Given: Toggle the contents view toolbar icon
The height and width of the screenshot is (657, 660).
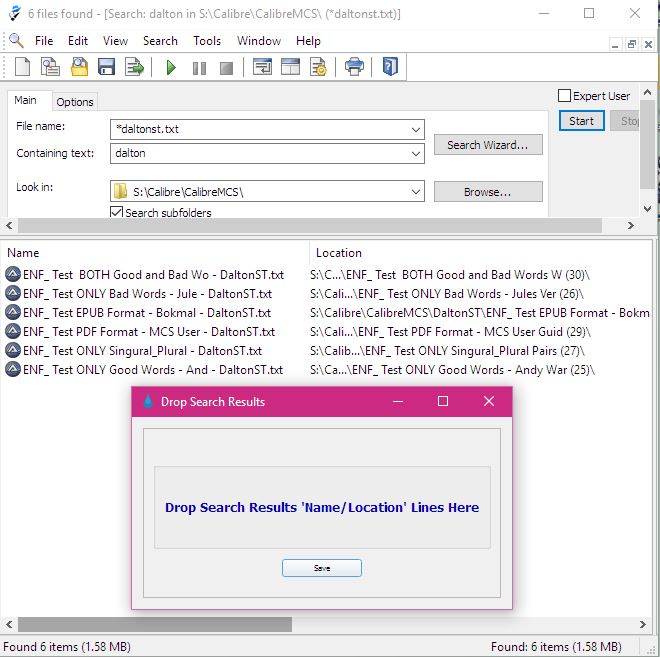Looking at the screenshot, I should point(262,67).
